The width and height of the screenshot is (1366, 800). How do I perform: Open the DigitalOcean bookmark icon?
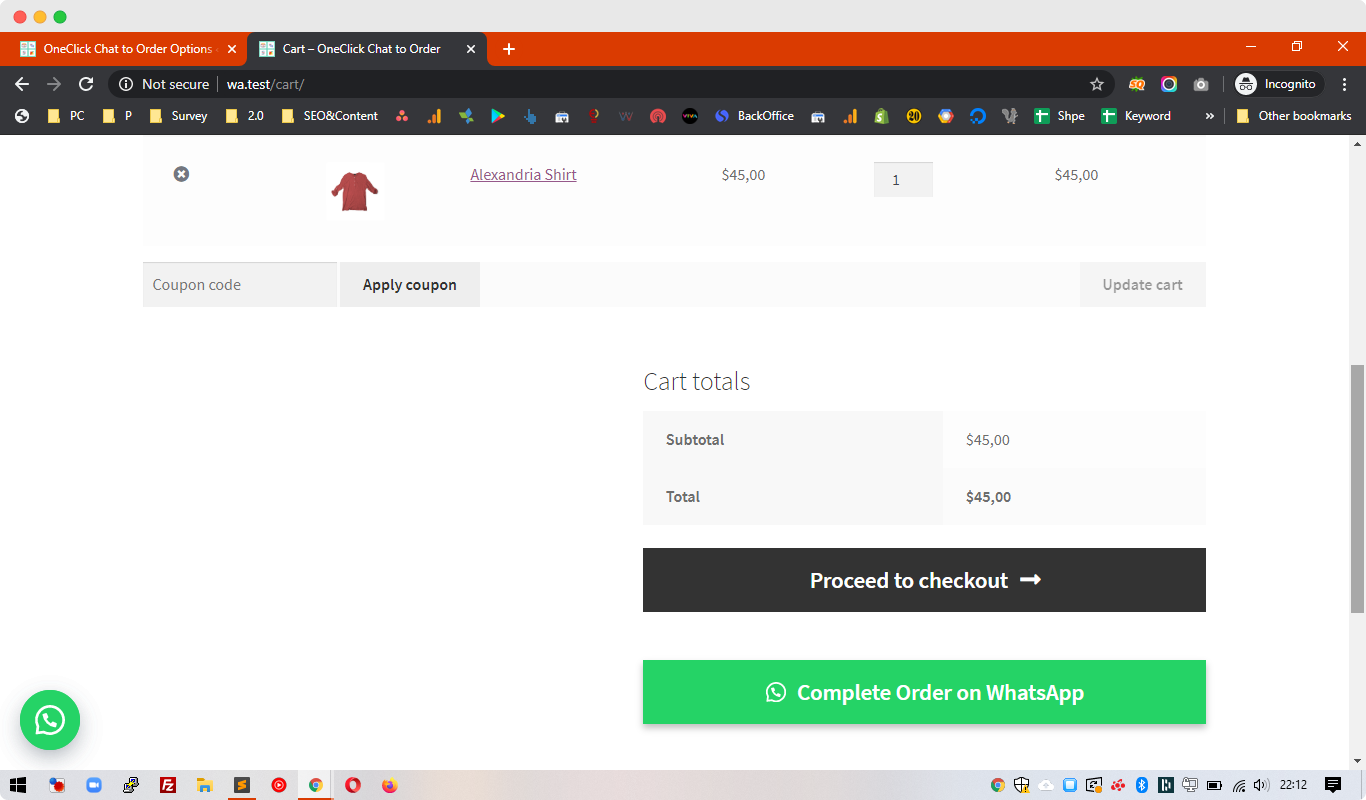(977, 116)
